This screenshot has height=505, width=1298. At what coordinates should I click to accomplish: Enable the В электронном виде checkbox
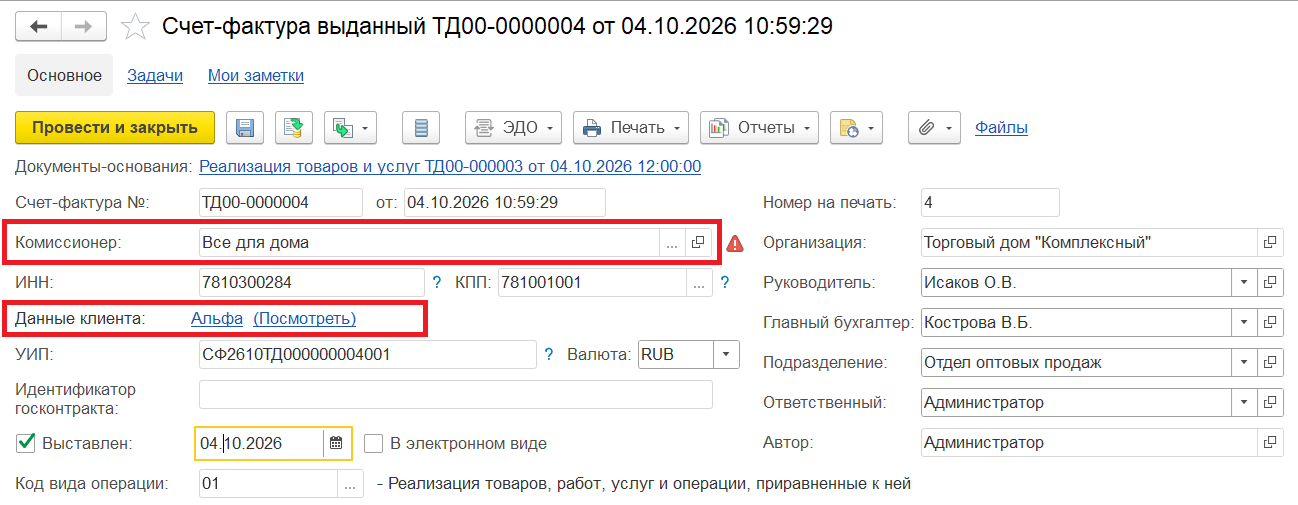coord(373,443)
